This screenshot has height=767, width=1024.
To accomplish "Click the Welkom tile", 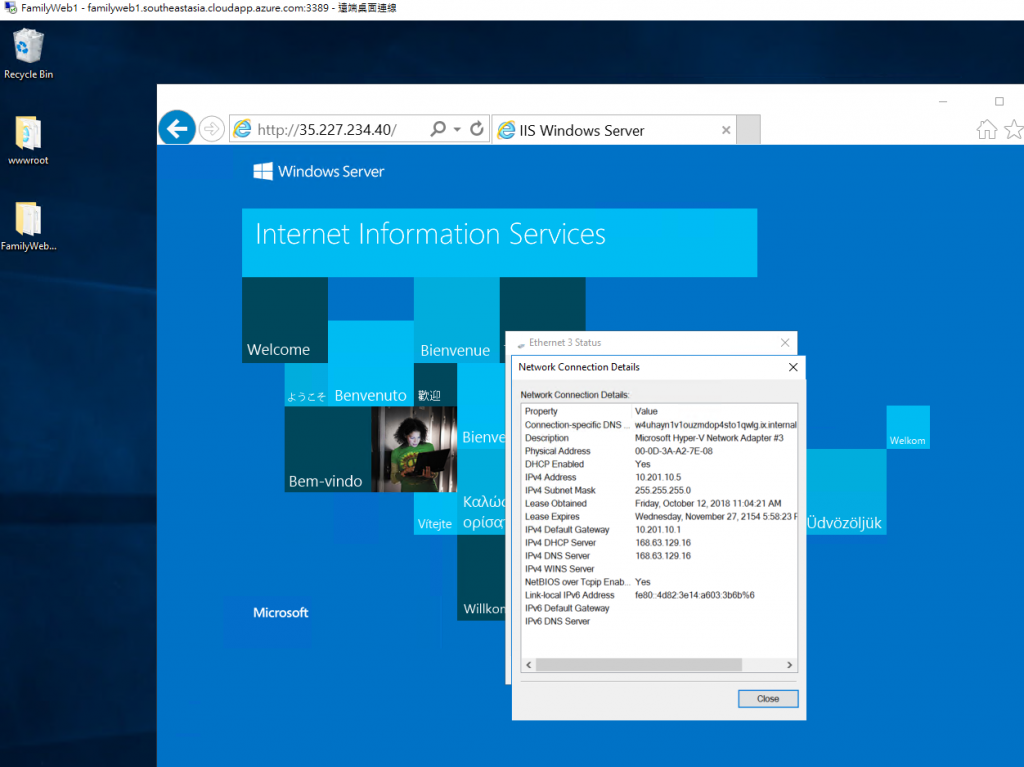I will (x=908, y=427).
